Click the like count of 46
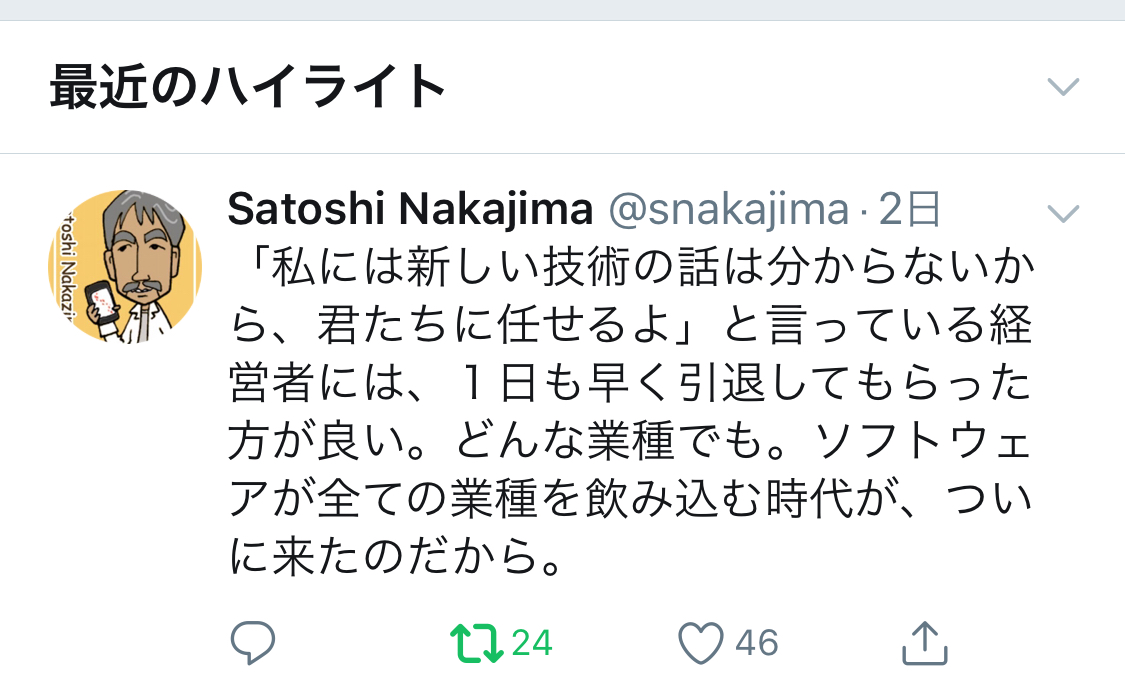 757,643
